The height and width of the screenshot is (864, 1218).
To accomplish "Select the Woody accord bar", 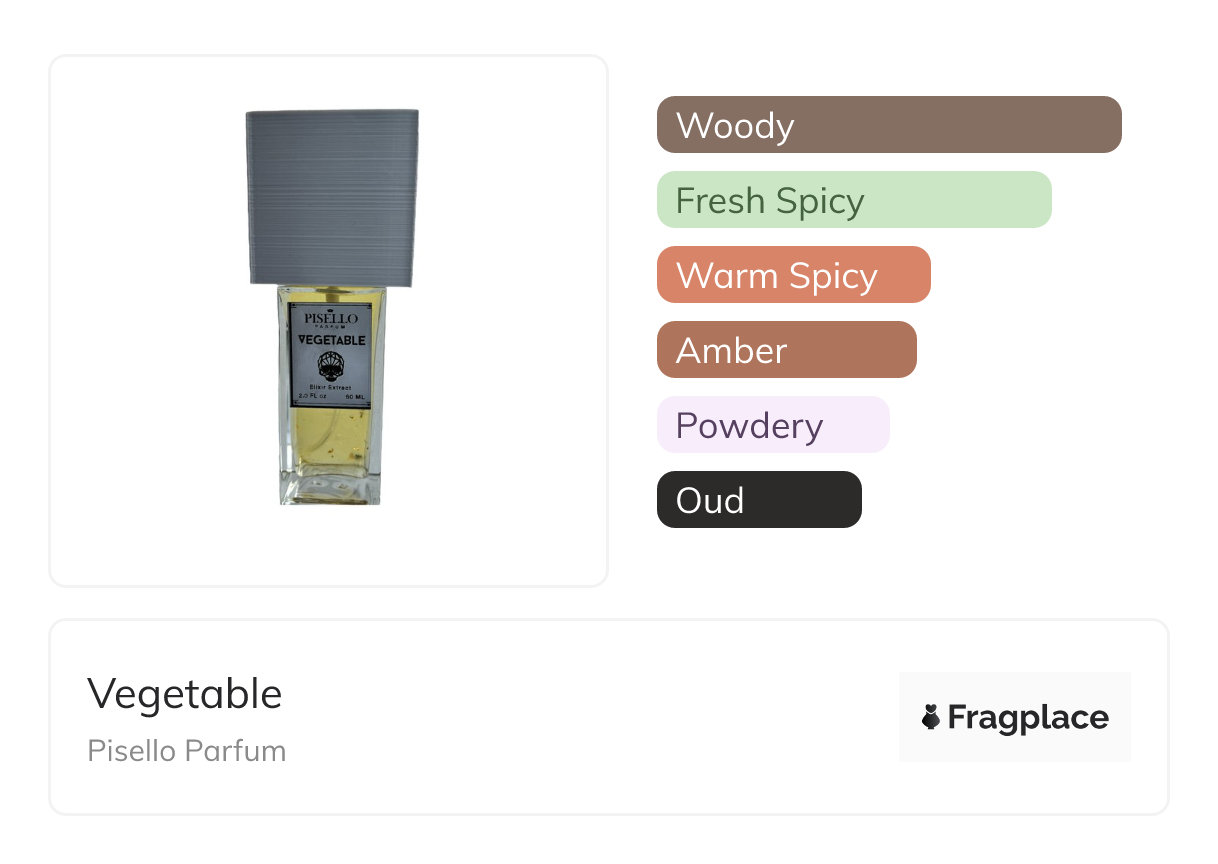I will click(x=889, y=125).
